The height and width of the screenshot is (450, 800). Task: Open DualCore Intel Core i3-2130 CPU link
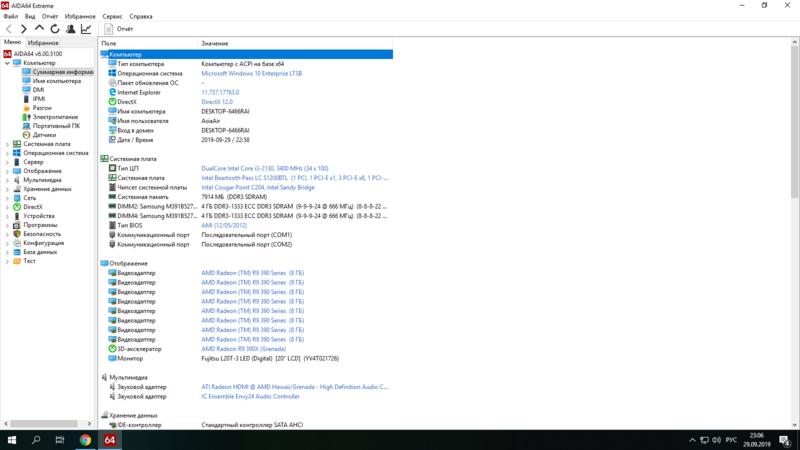[x=265, y=168]
